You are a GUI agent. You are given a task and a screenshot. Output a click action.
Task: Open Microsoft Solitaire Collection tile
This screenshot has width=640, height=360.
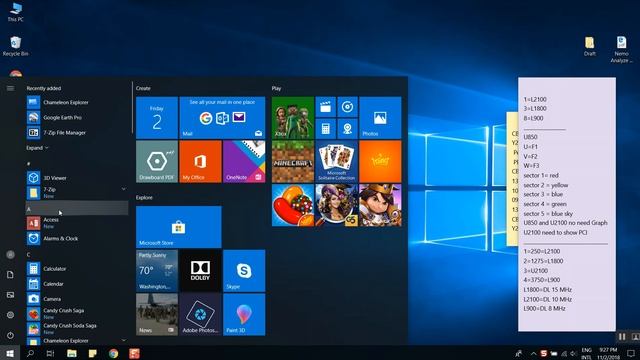click(x=336, y=161)
